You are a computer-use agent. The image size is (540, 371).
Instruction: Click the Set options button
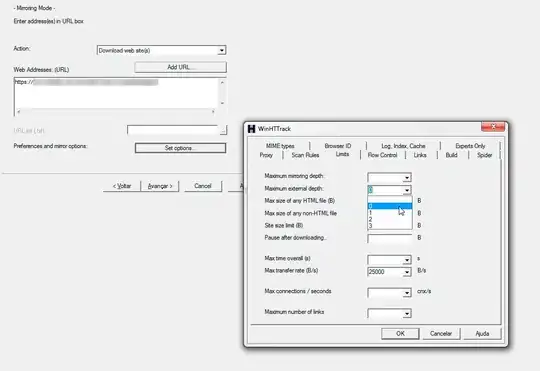pyautogui.click(x=180, y=148)
